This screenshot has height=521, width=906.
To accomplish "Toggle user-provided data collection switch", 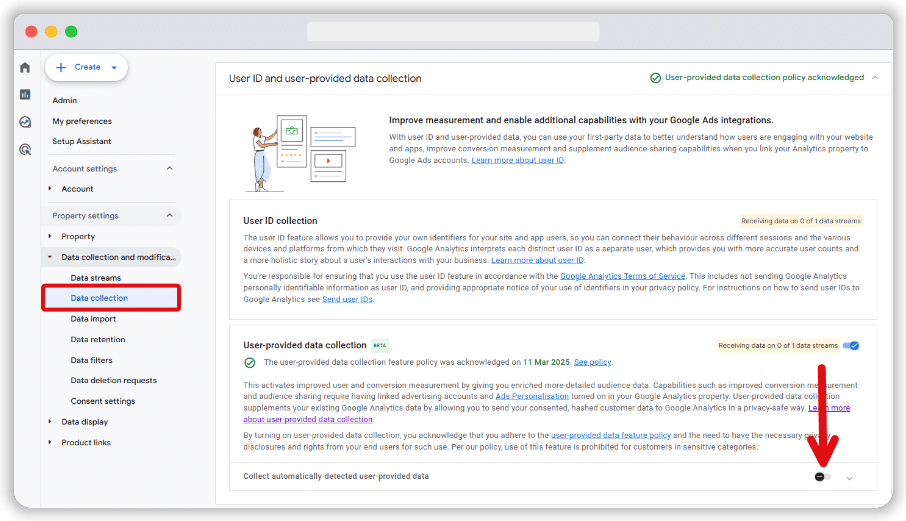I will click(x=851, y=345).
